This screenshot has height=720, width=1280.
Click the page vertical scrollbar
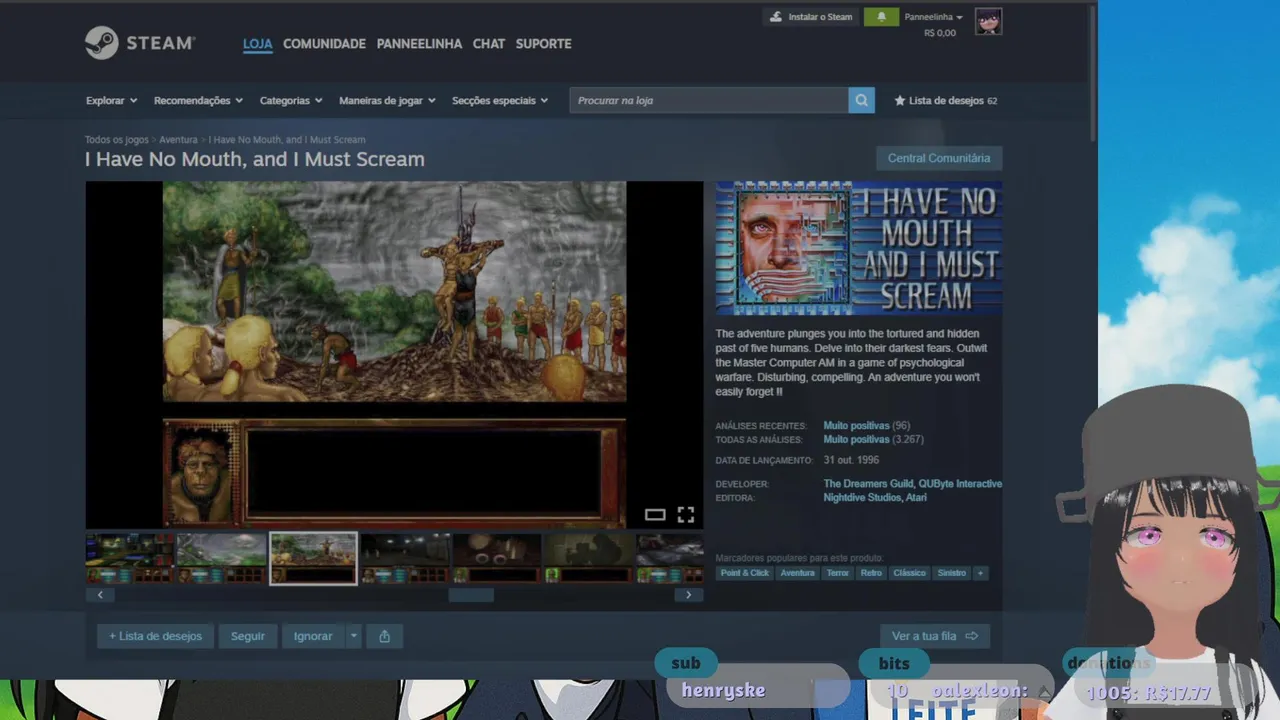1092,75
